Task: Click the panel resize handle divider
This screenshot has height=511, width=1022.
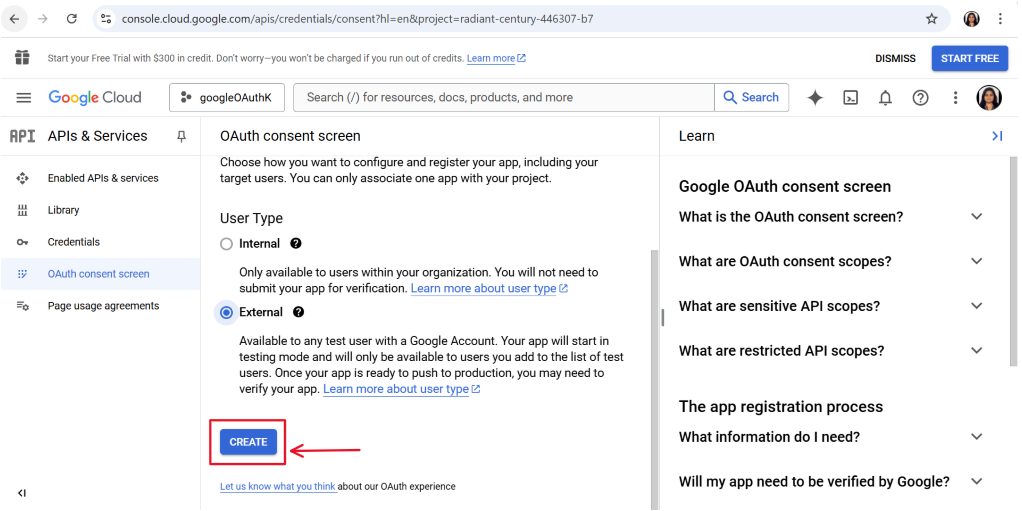Action: coord(662,317)
